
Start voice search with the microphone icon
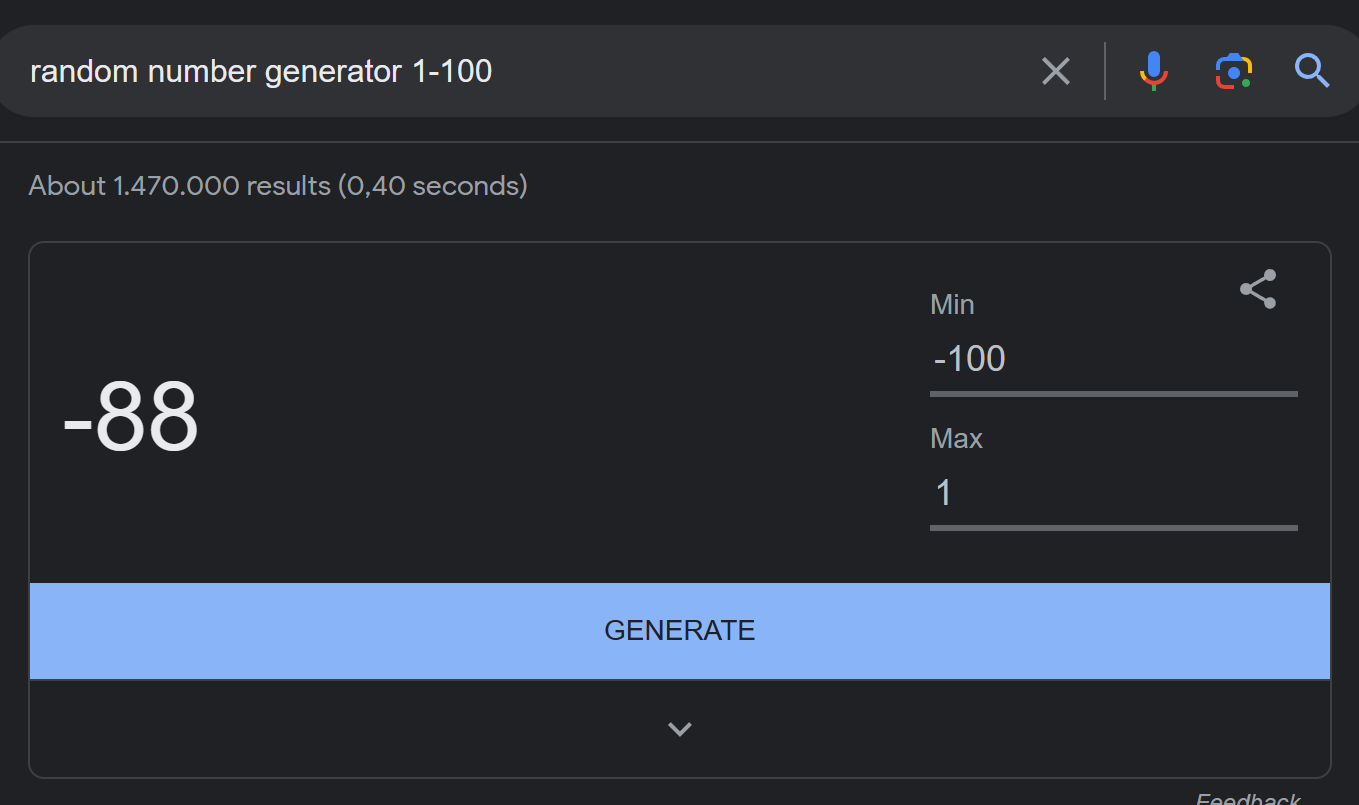(1153, 71)
